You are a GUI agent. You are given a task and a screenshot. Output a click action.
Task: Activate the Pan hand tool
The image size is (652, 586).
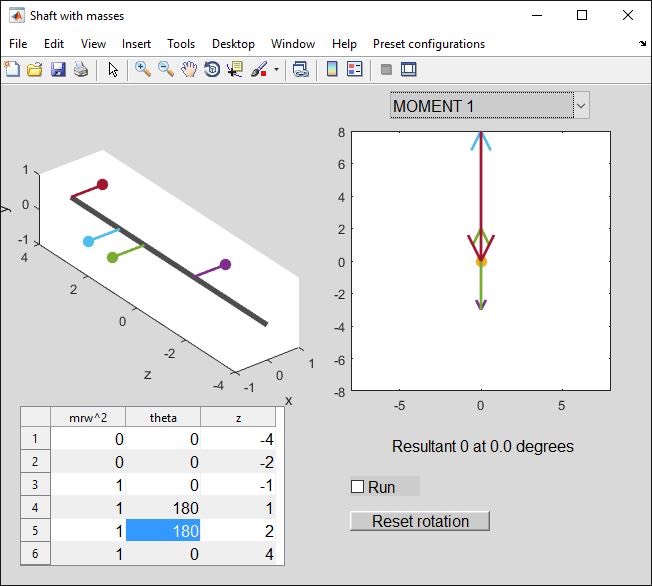coord(188,70)
